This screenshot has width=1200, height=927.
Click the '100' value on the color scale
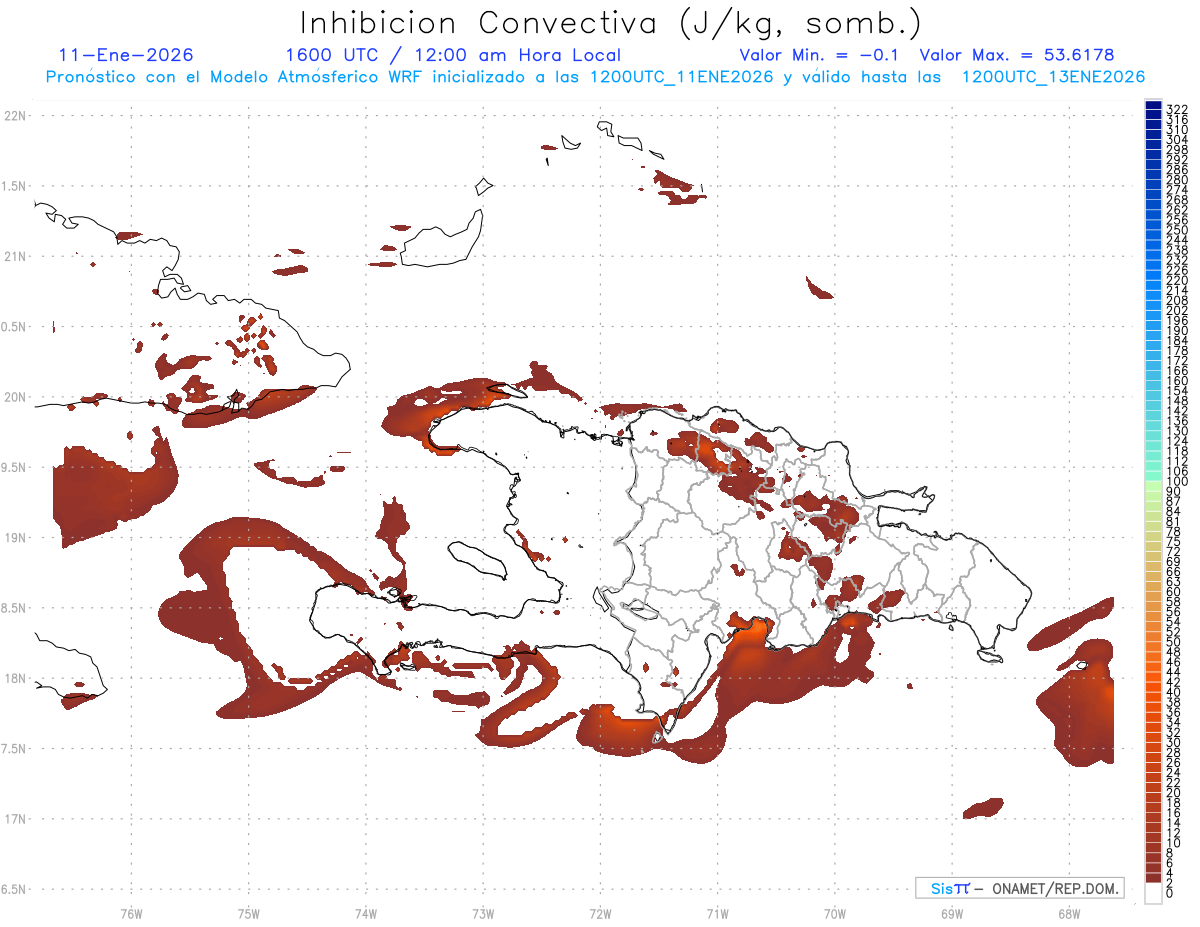pyautogui.click(x=1176, y=482)
